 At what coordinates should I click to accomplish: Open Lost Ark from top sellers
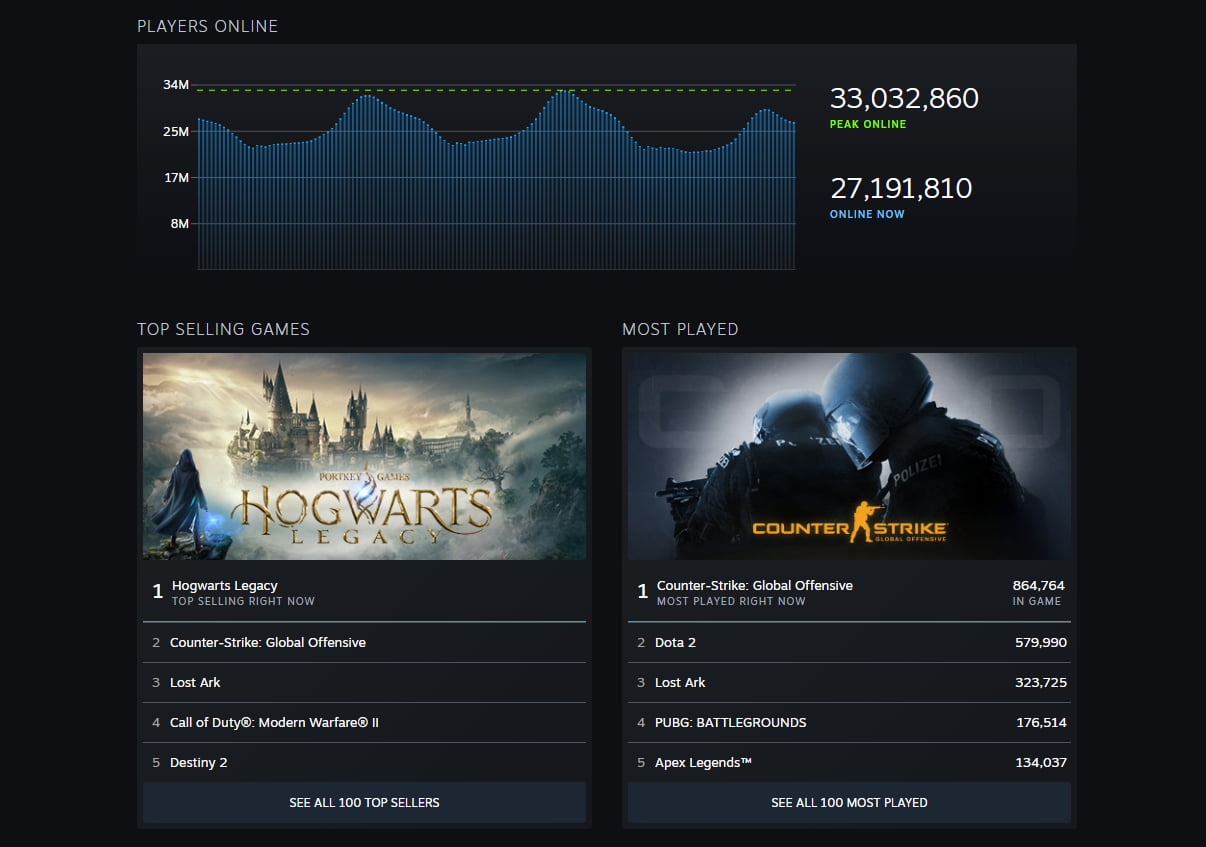click(197, 682)
